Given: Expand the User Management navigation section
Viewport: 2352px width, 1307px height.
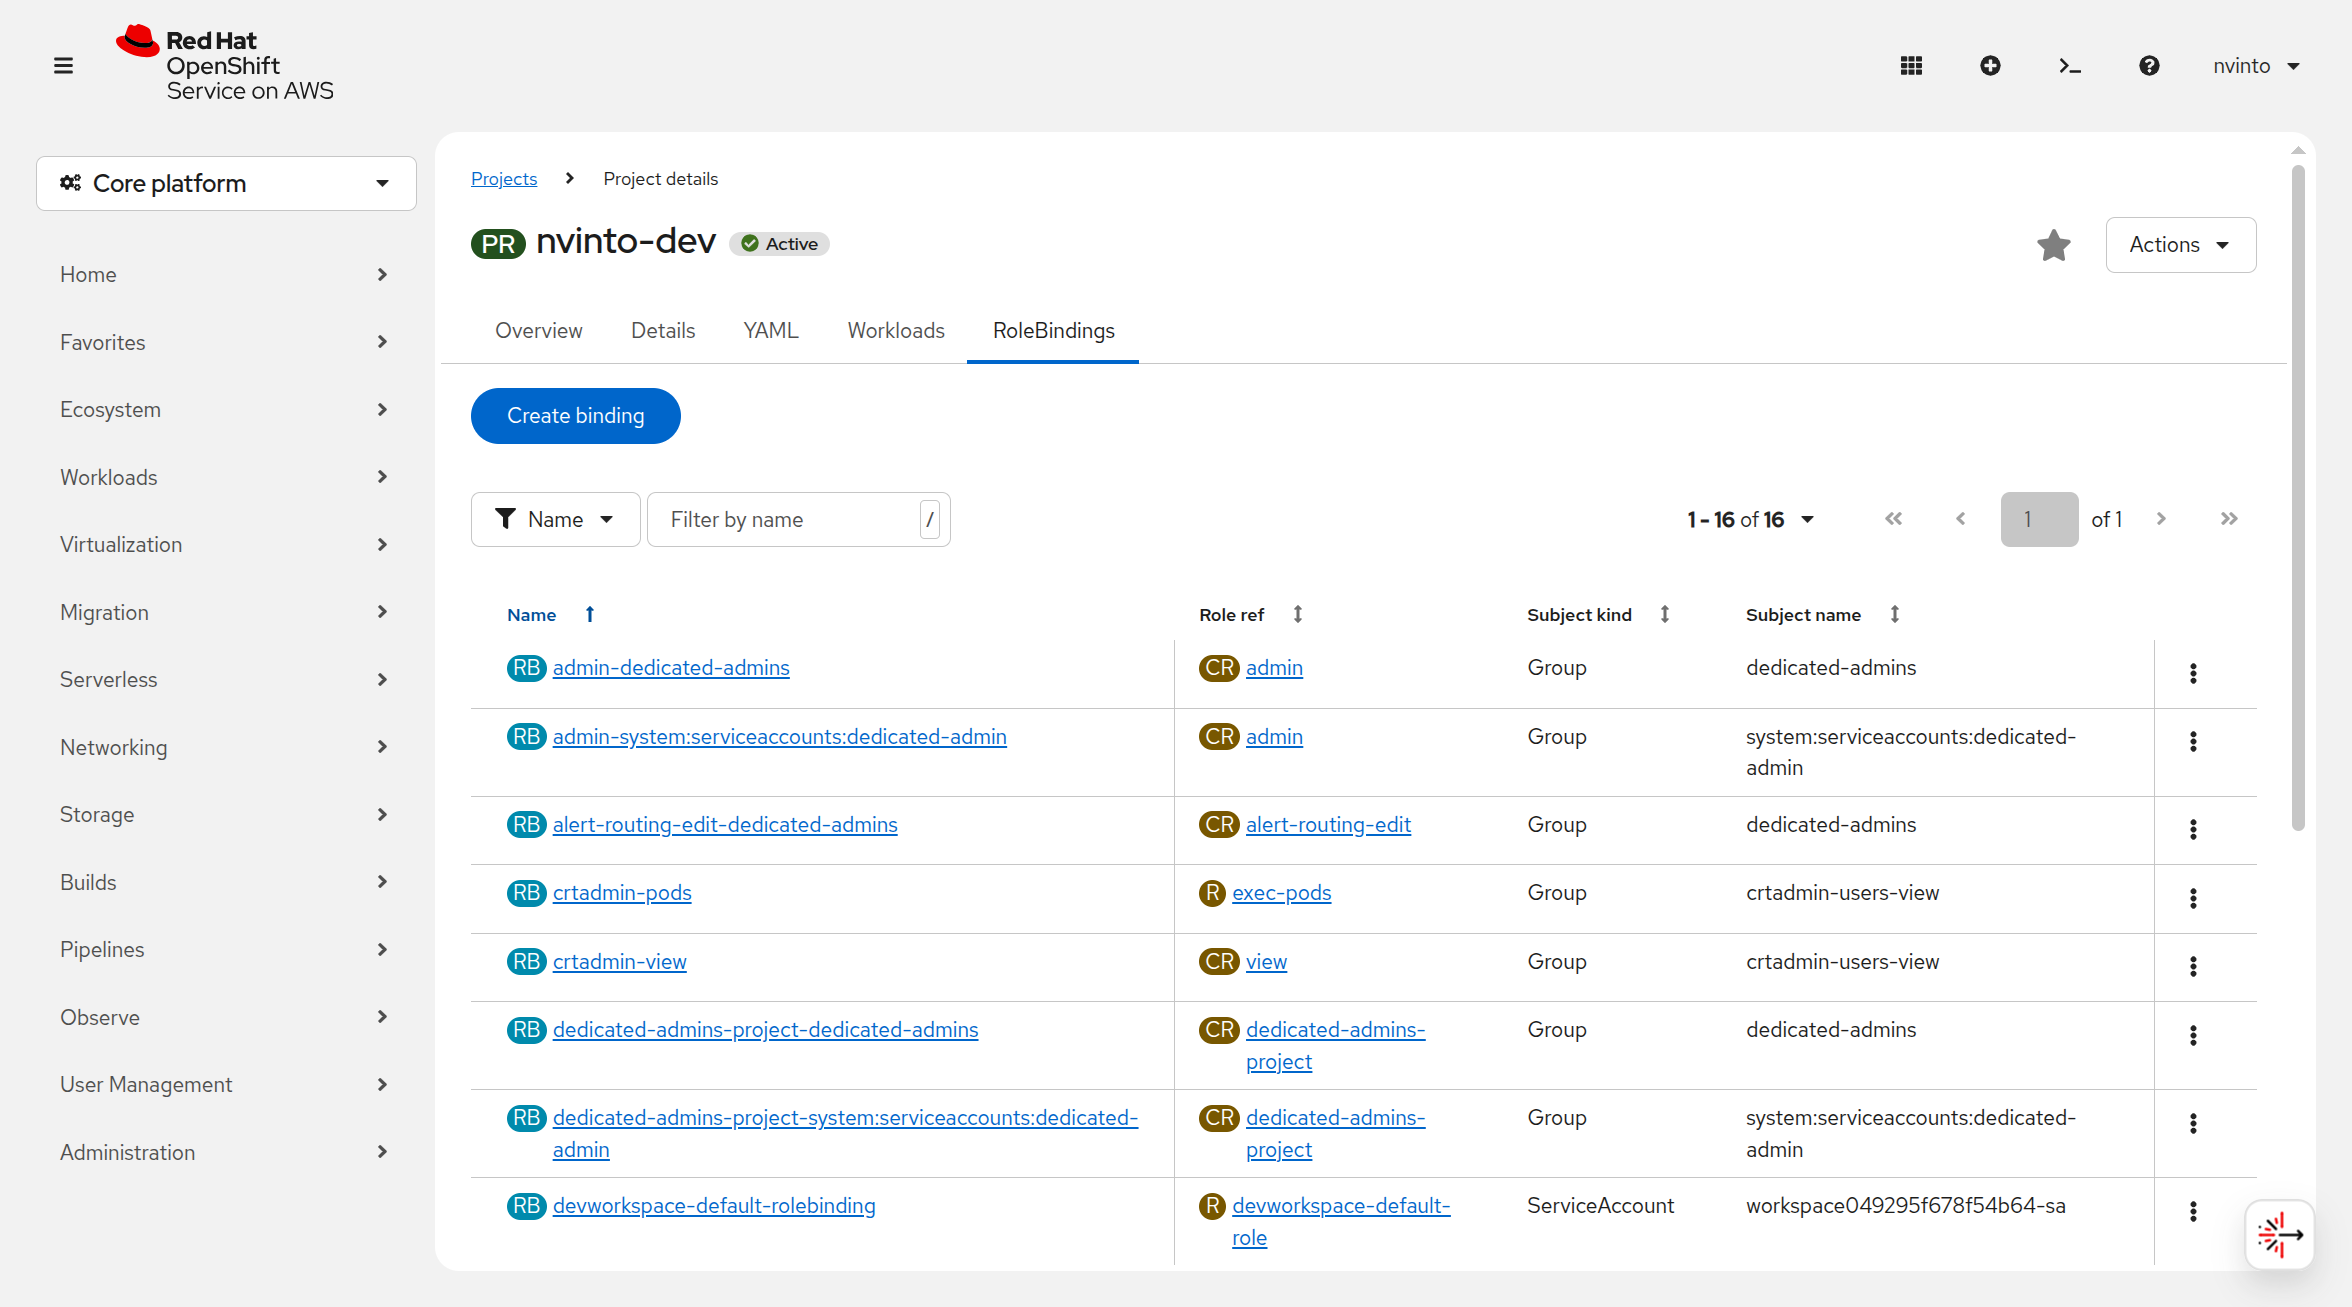Looking at the screenshot, I should [226, 1084].
